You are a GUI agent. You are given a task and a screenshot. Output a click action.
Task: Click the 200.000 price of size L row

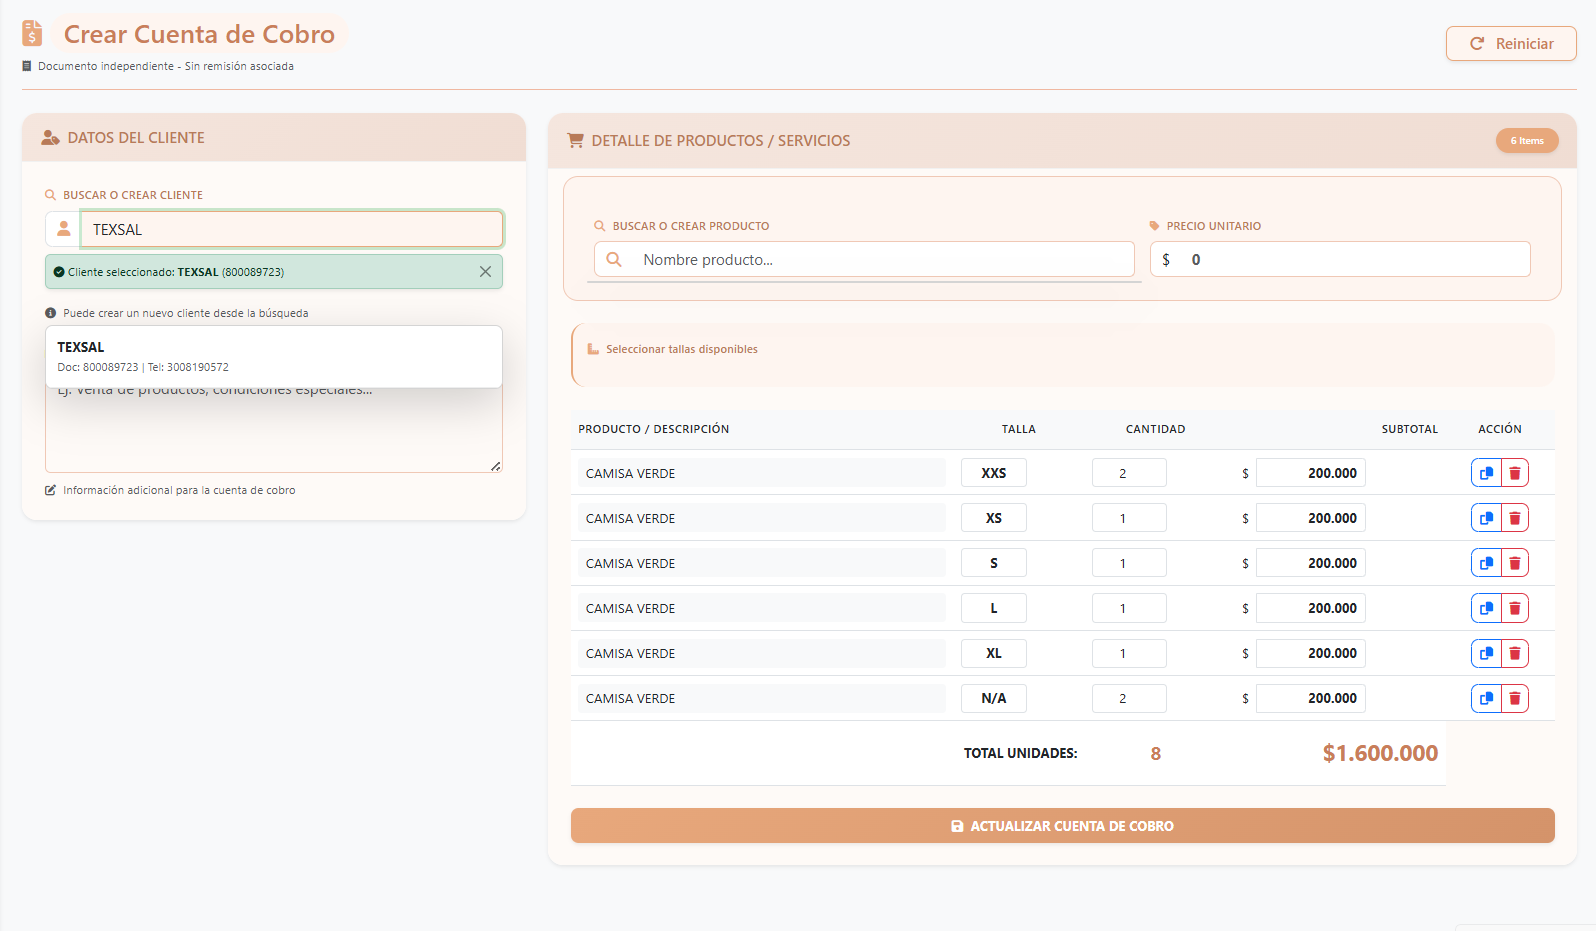click(x=1311, y=608)
